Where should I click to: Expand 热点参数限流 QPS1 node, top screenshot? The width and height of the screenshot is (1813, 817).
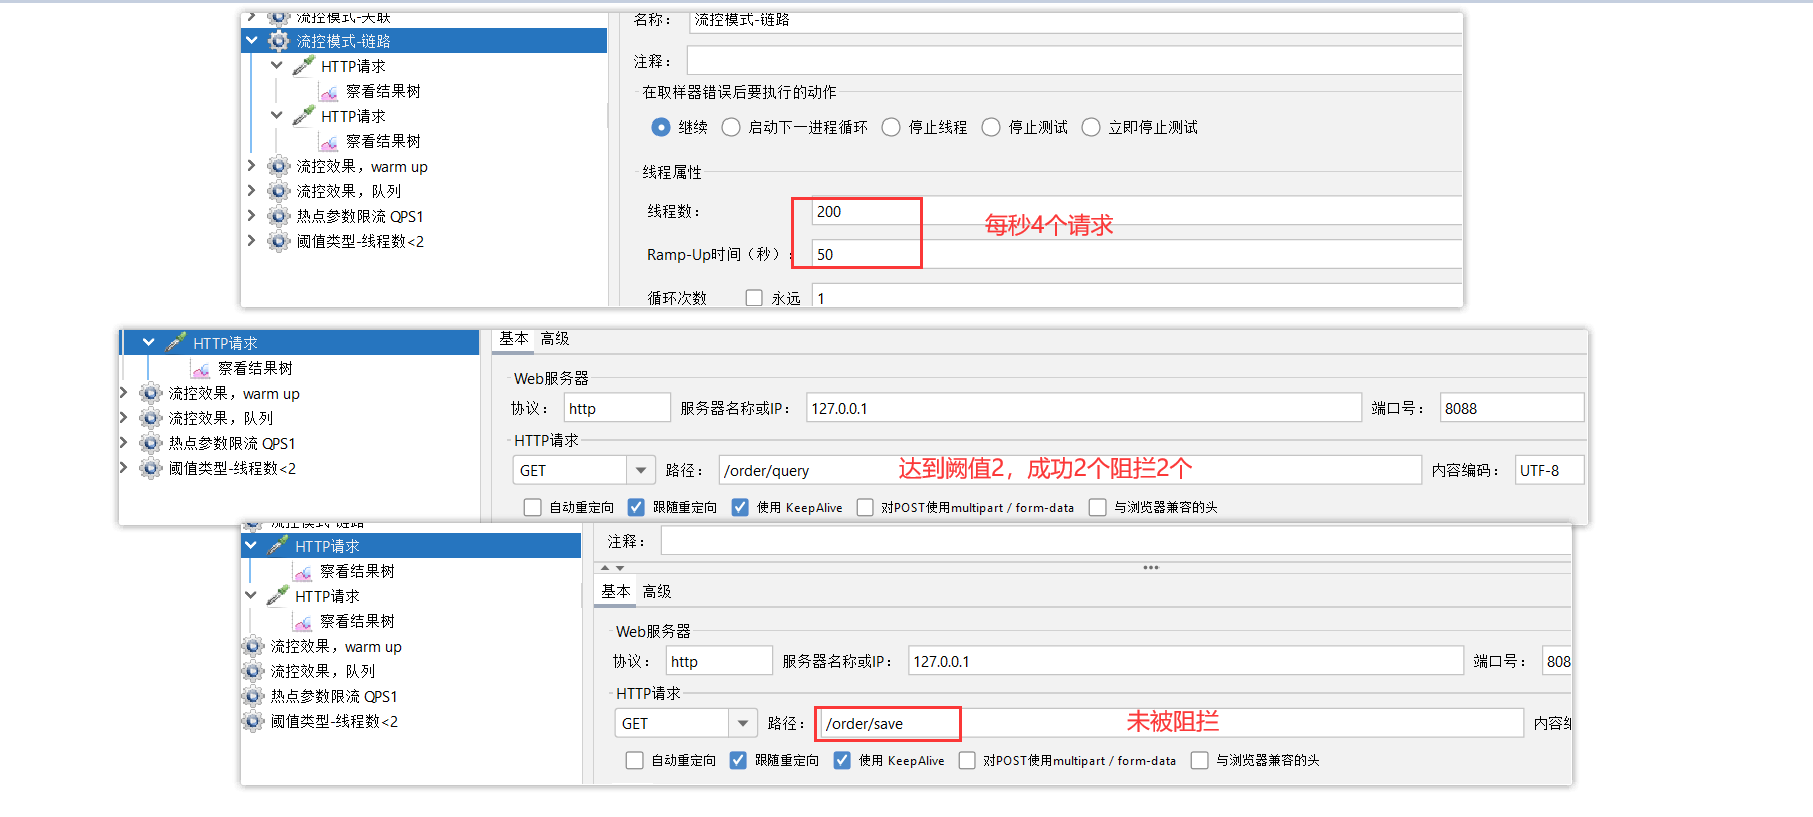pyautogui.click(x=251, y=215)
